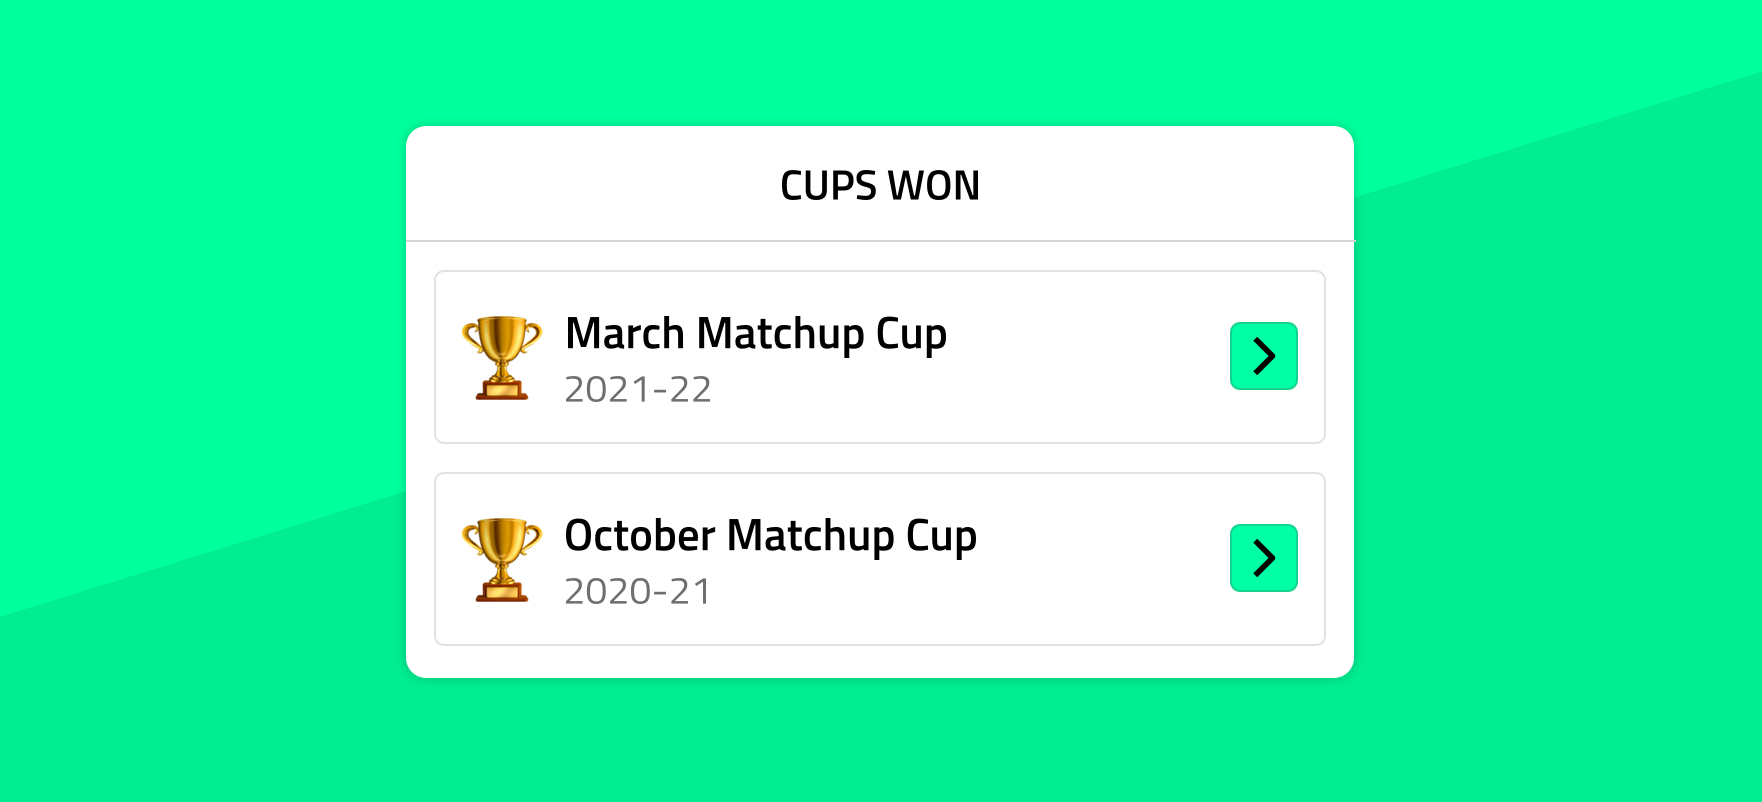Image resolution: width=1762 pixels, height=802 pixels.
Task: Click the 2020-21 season label
Action: pyautogui.click(x=638, y=592)
